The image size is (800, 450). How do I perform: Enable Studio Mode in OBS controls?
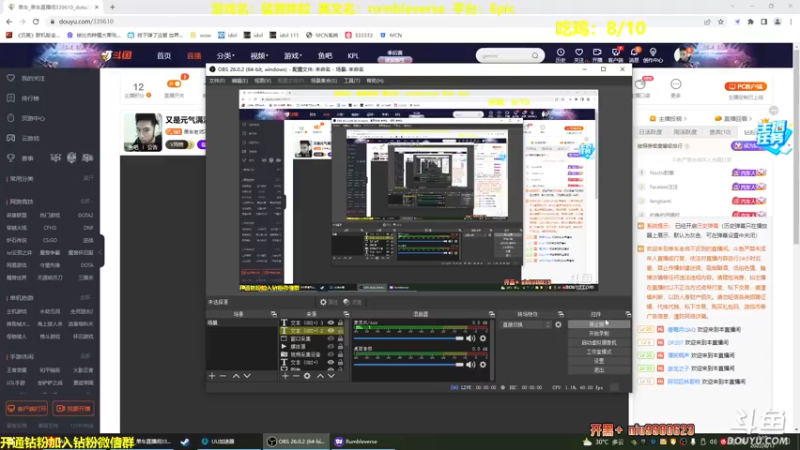coord(598,352)
